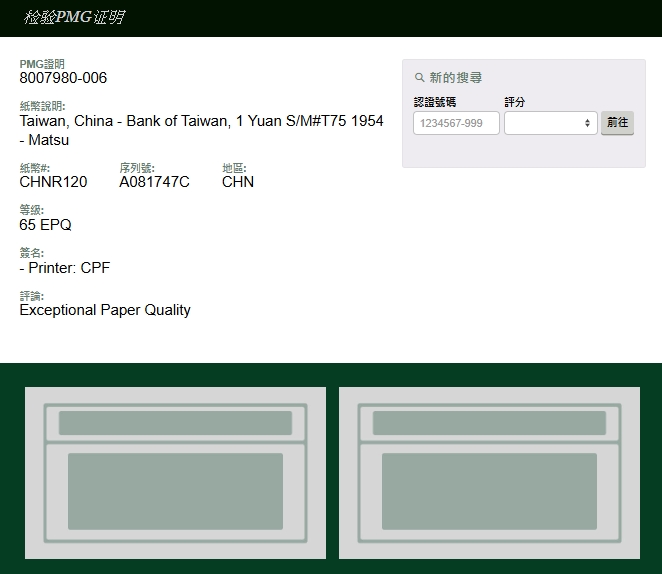Open the 評分 grade dropdown
This screenshot has width=662, height=574.
[551, 123]
